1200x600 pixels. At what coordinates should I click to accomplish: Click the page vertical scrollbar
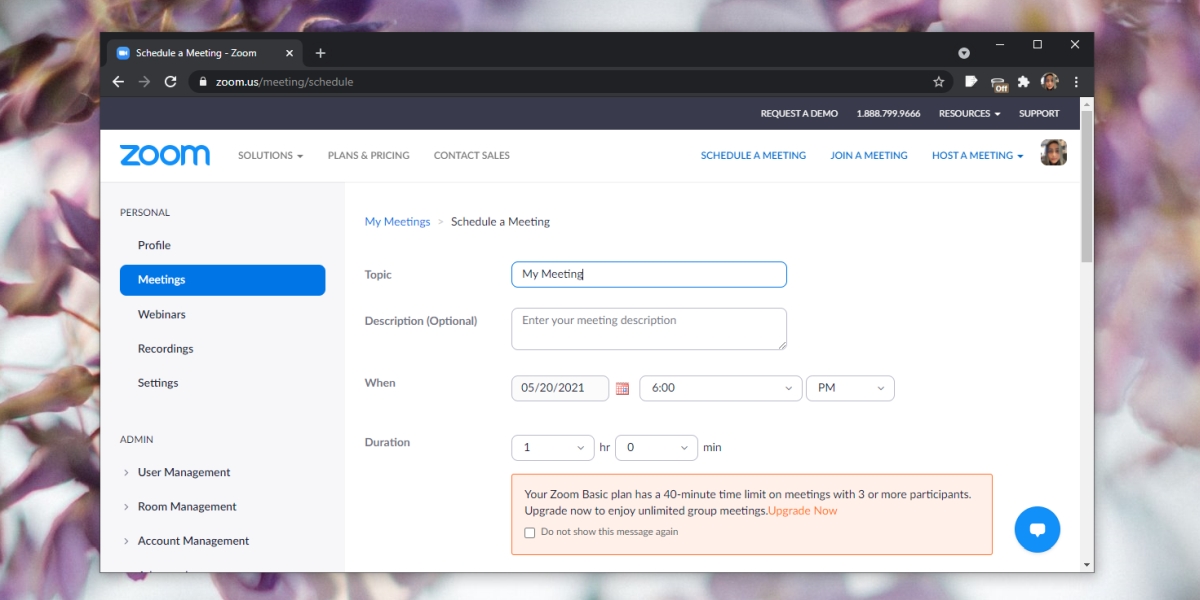tap(1087, 185)
